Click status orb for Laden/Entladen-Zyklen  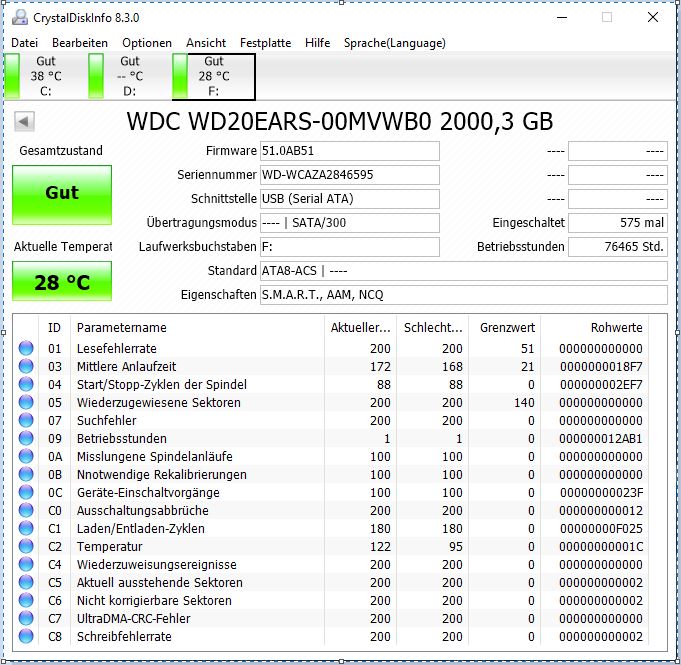(x=26, y=529)
